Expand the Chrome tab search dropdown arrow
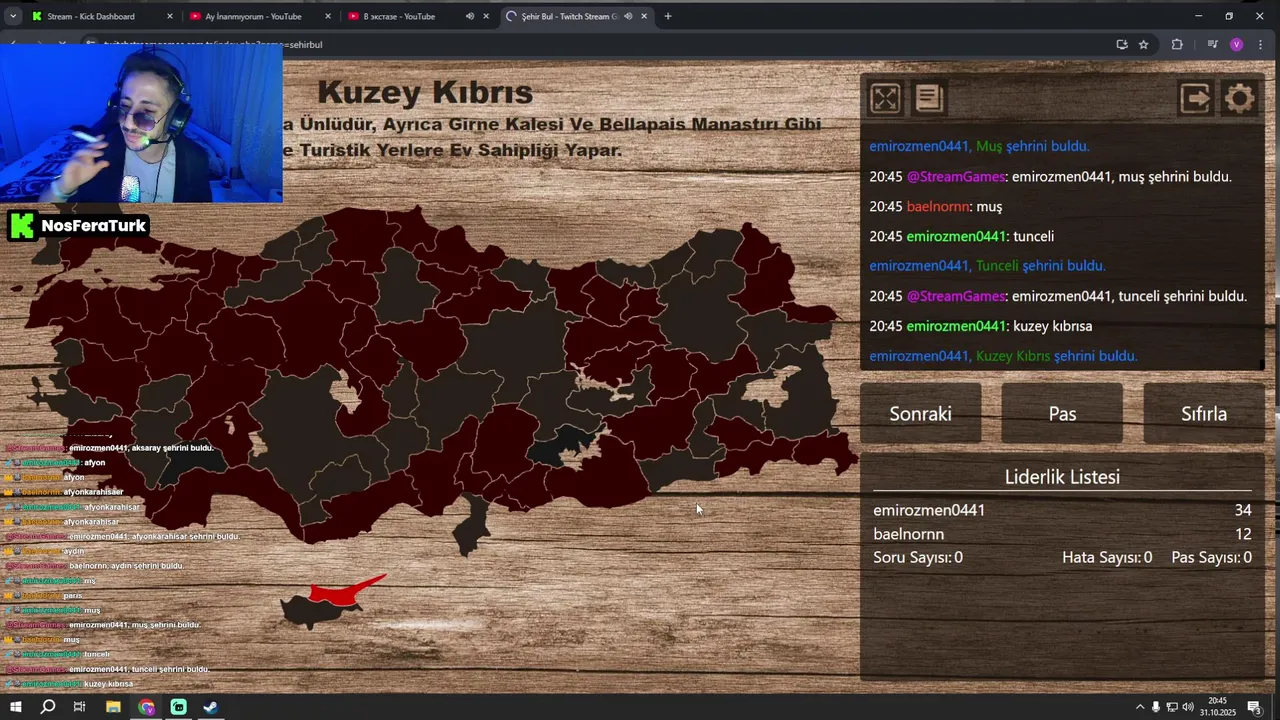The image size is (1280, 720). coord(13,16)
